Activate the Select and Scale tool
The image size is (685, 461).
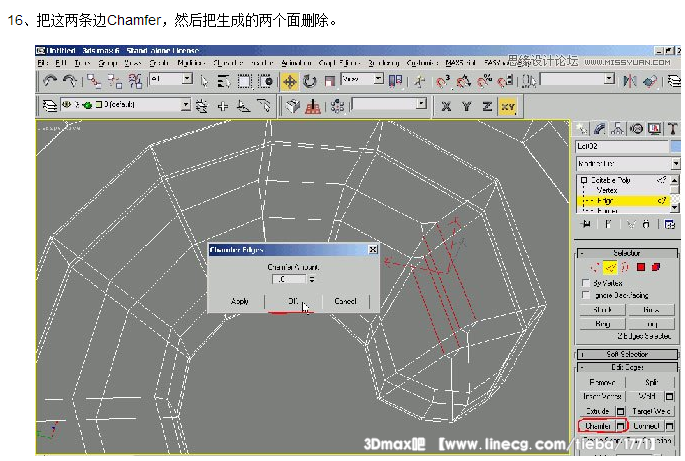coord(329,81)
